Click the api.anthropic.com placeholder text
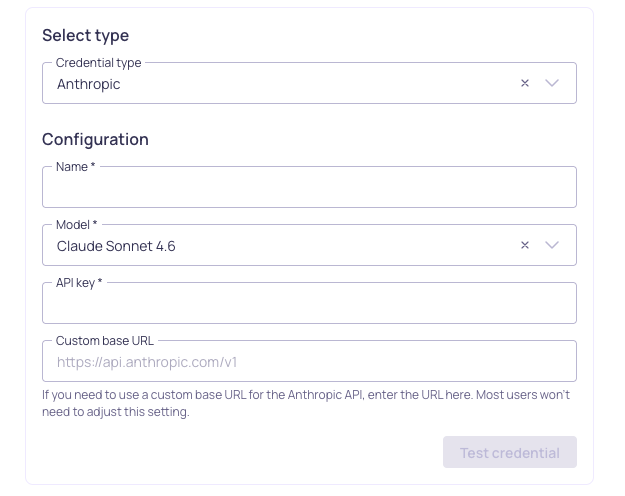Screen dimensions: 625x496 coord(147,362)
